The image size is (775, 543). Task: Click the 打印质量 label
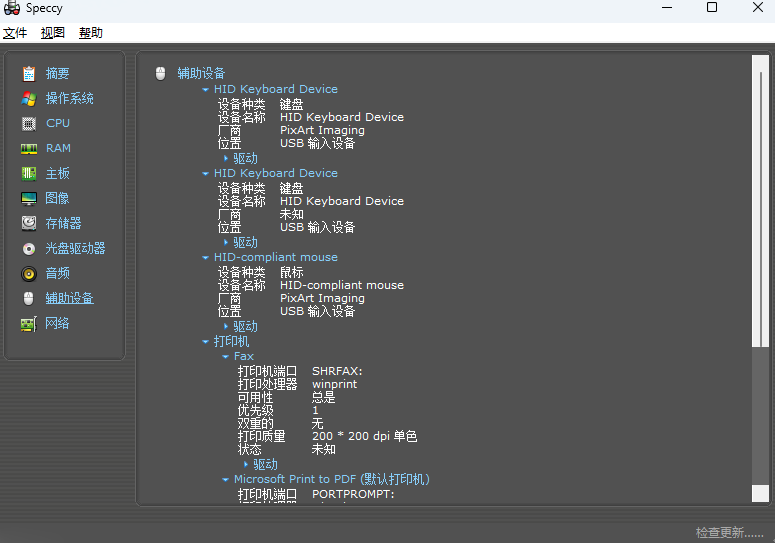261,436
